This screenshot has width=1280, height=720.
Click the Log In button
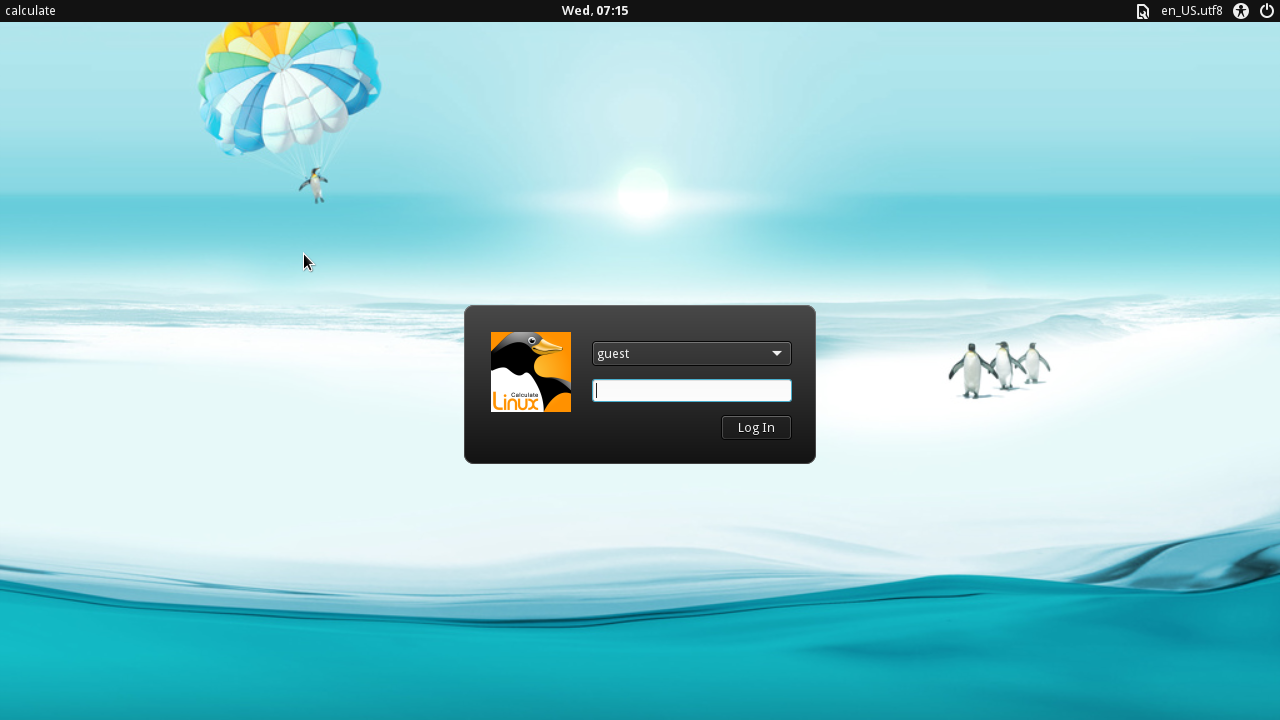click(756, 428)
